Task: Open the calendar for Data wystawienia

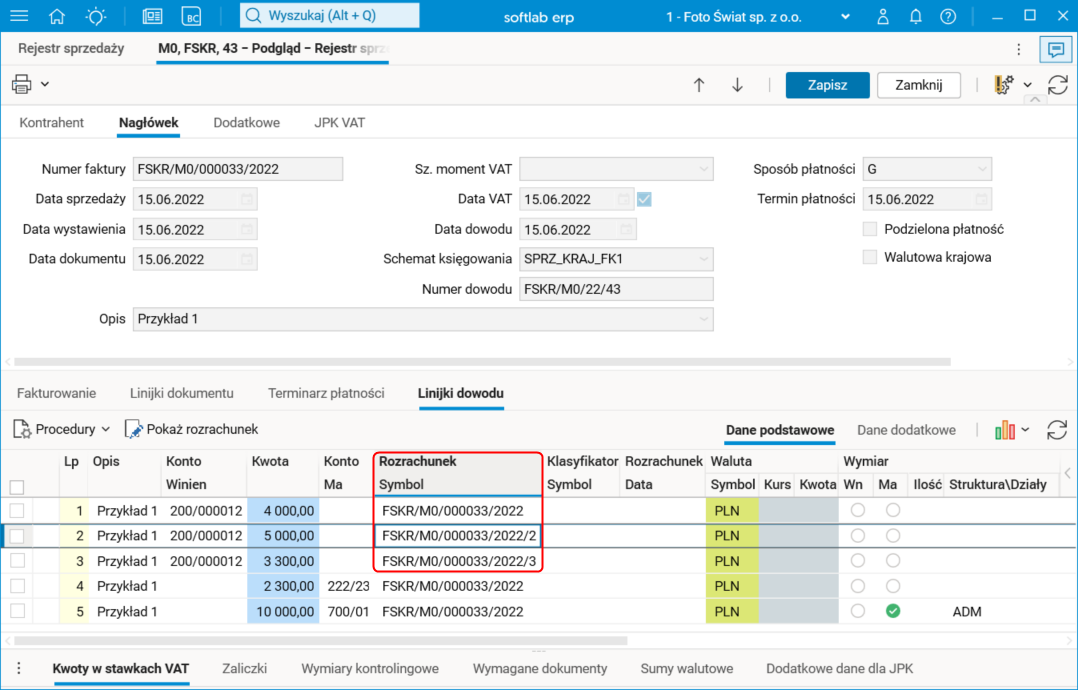Action: point(247,230)
